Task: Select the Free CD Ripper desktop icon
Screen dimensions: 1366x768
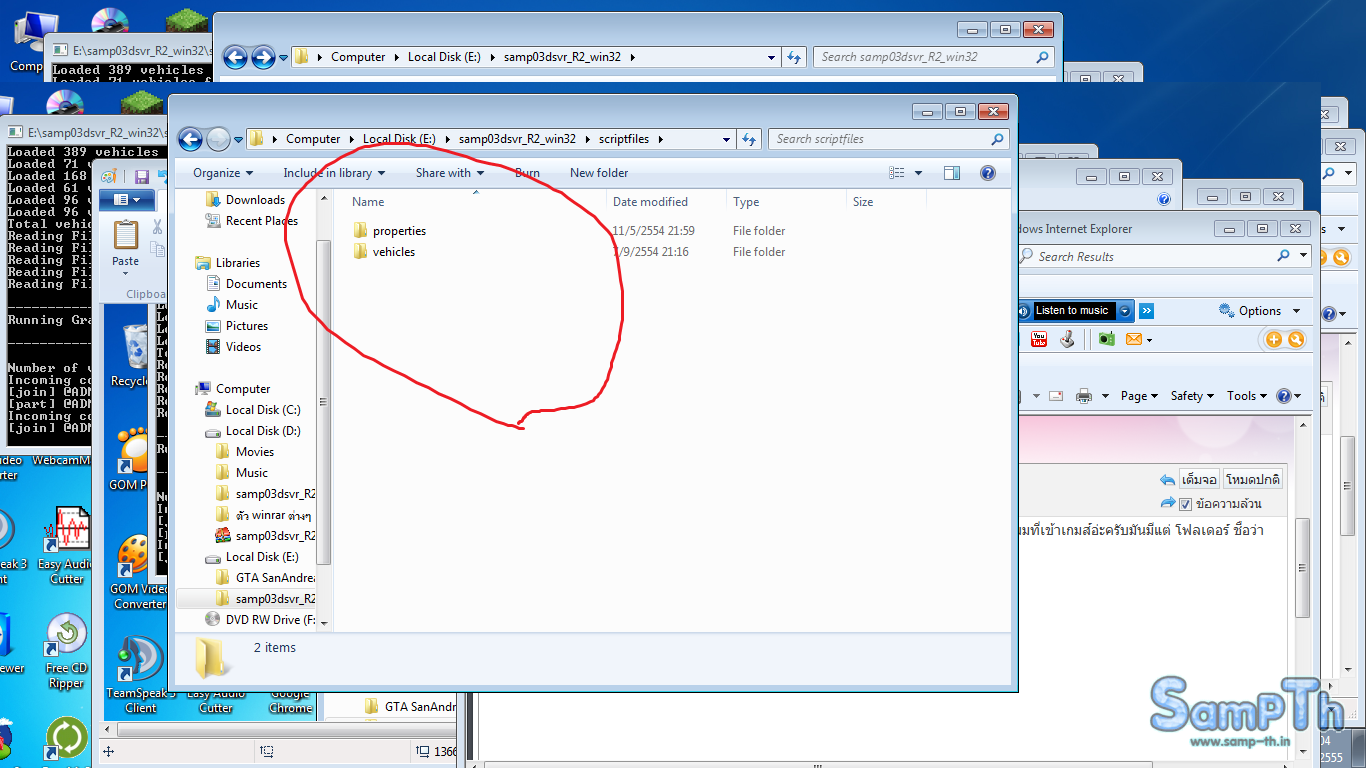Action: (x=67, y=651)
